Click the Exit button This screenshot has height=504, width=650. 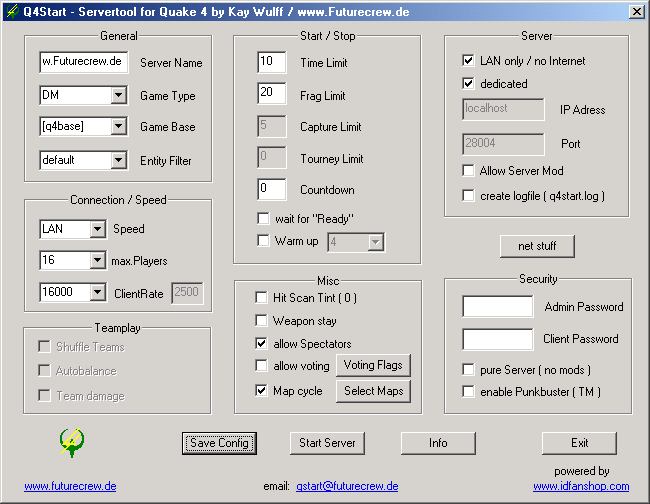[x=579, y=443]
